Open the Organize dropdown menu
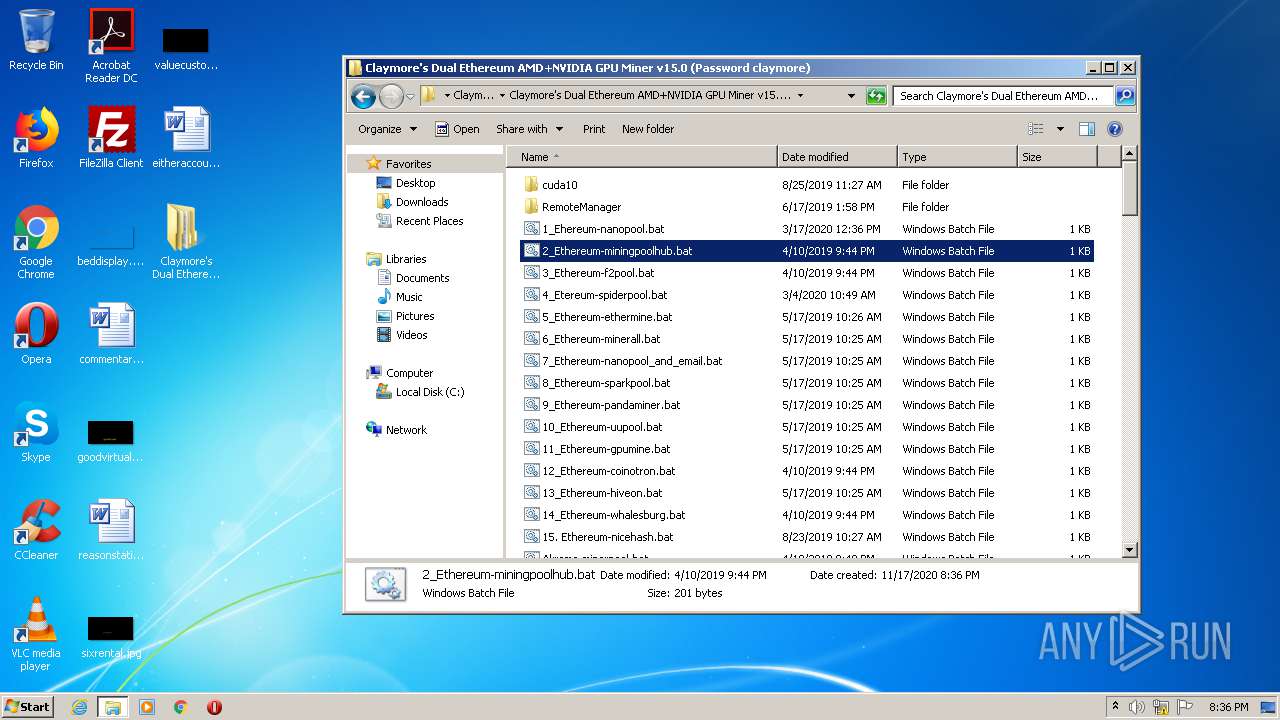Image resolution: width=1280 pixels, height=720 pixels. coord(387,129)
